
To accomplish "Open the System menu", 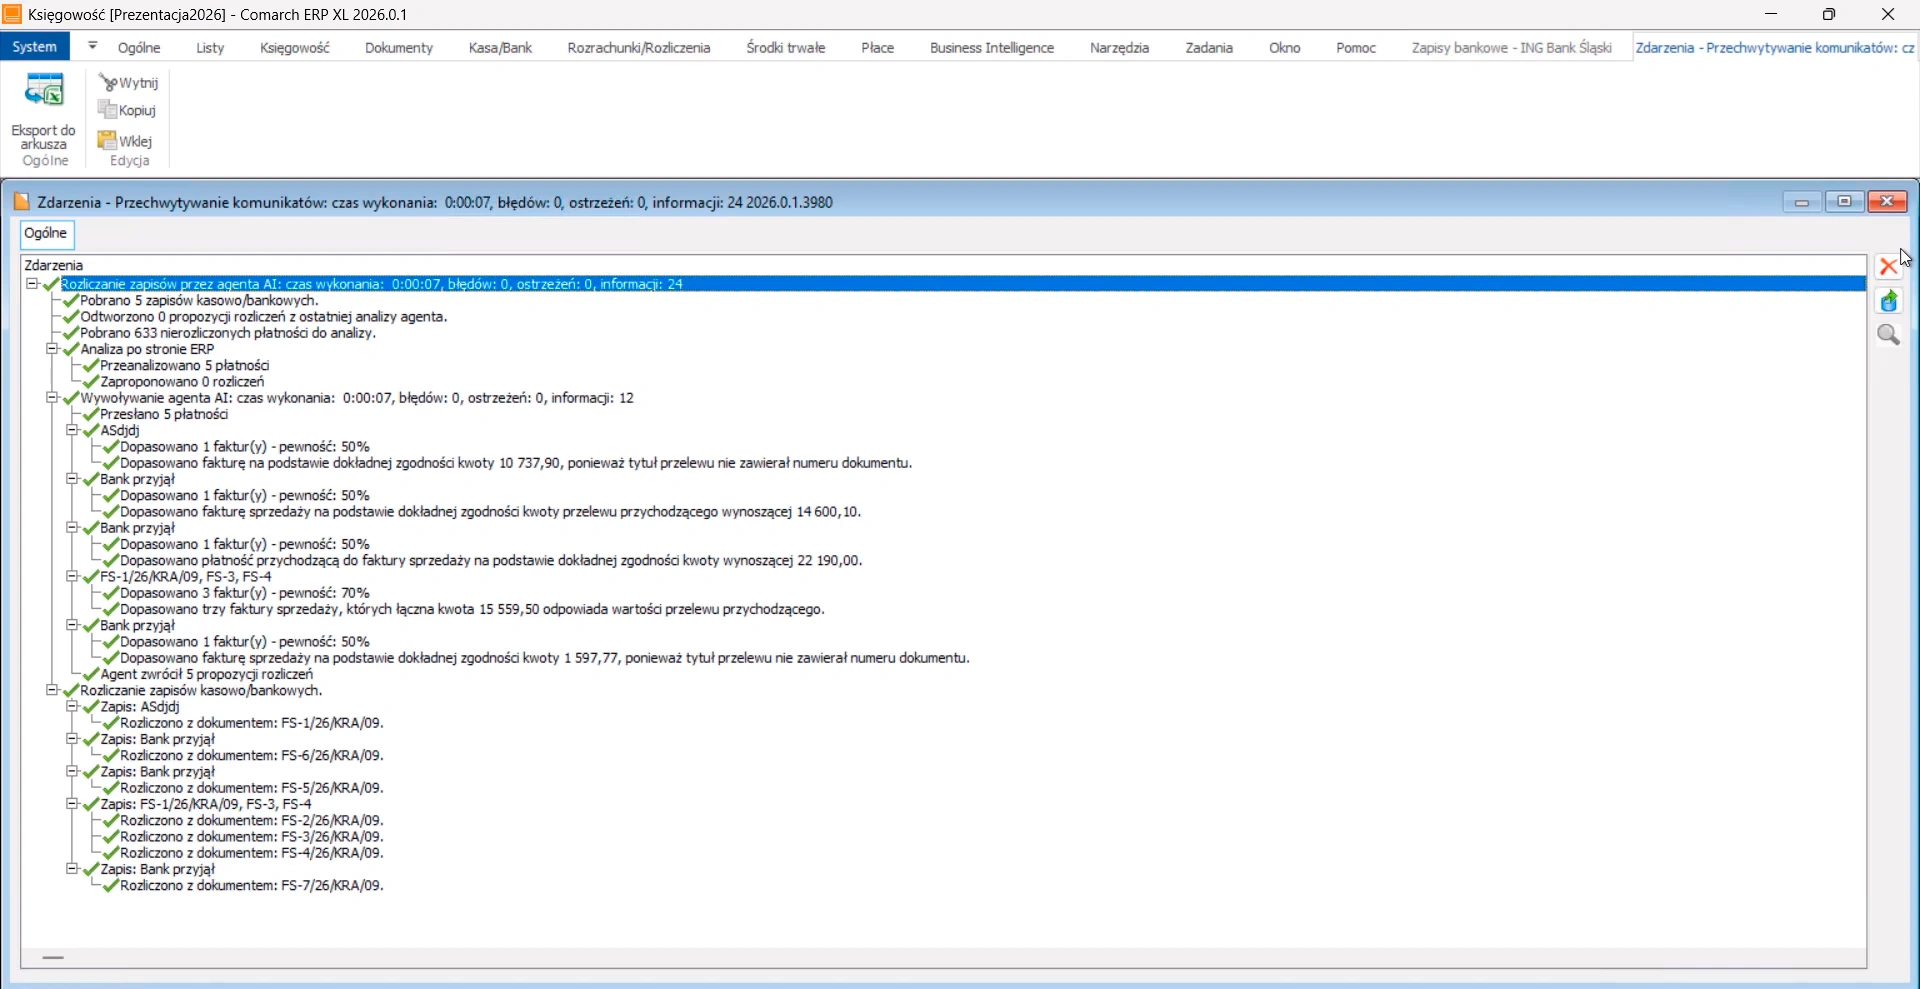I will (35, 47).
